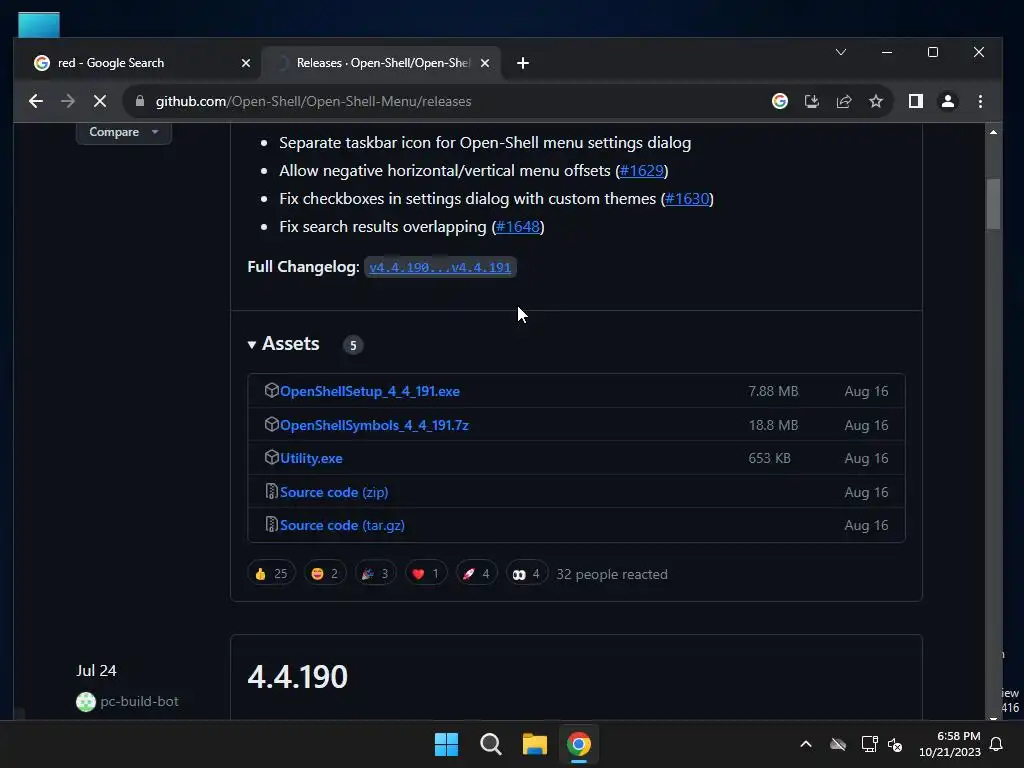
Task: Click the rocket reaction (4)
Action: (476, 573)
